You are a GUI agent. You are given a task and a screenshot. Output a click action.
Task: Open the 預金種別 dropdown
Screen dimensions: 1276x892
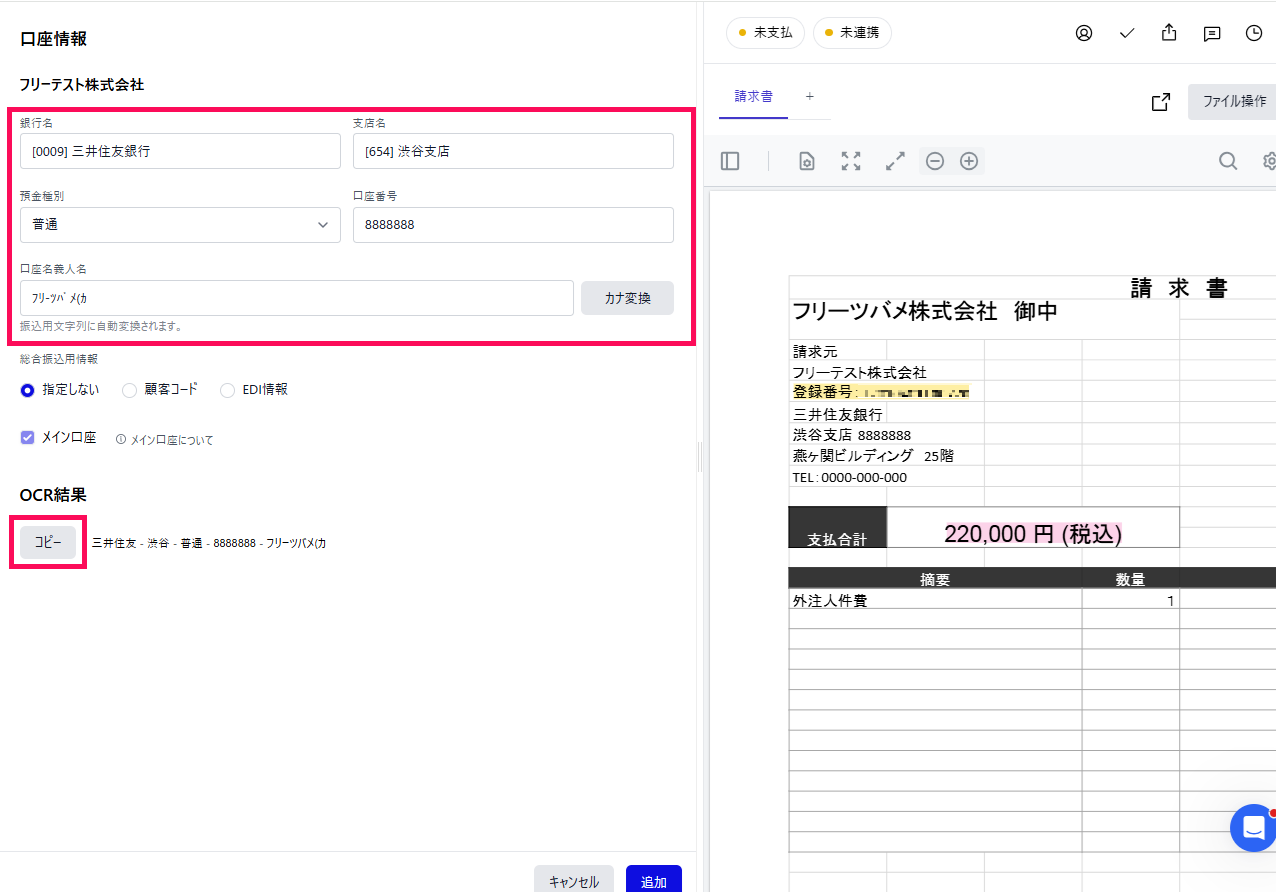pos(180,225)
